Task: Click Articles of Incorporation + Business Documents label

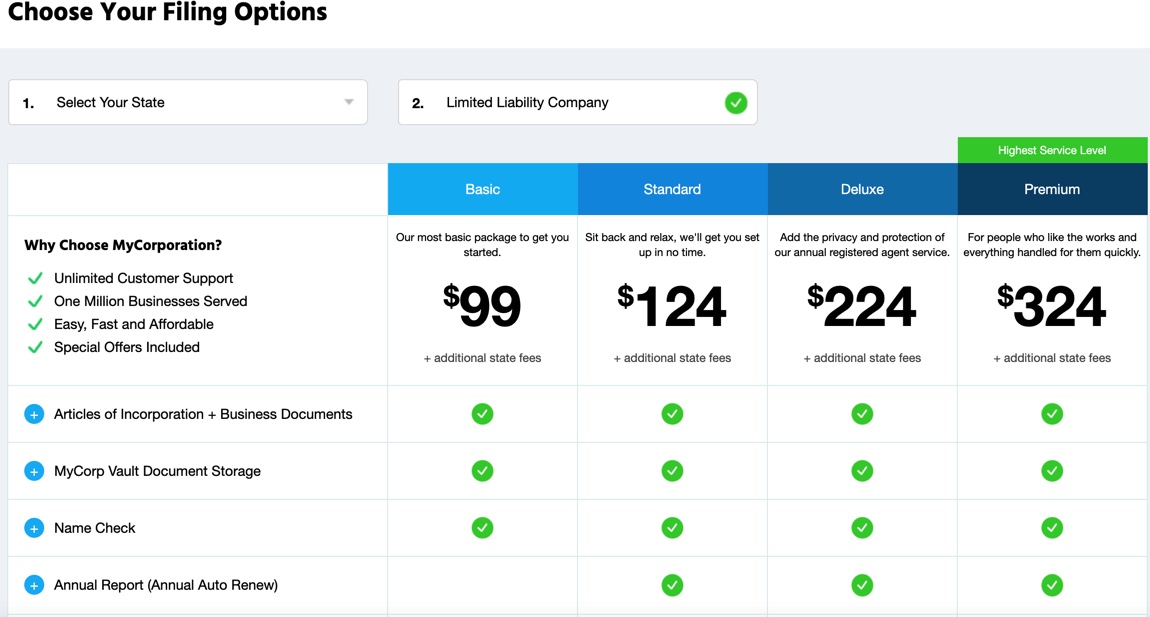Action: pyautogui.click(x=203, y=414)
